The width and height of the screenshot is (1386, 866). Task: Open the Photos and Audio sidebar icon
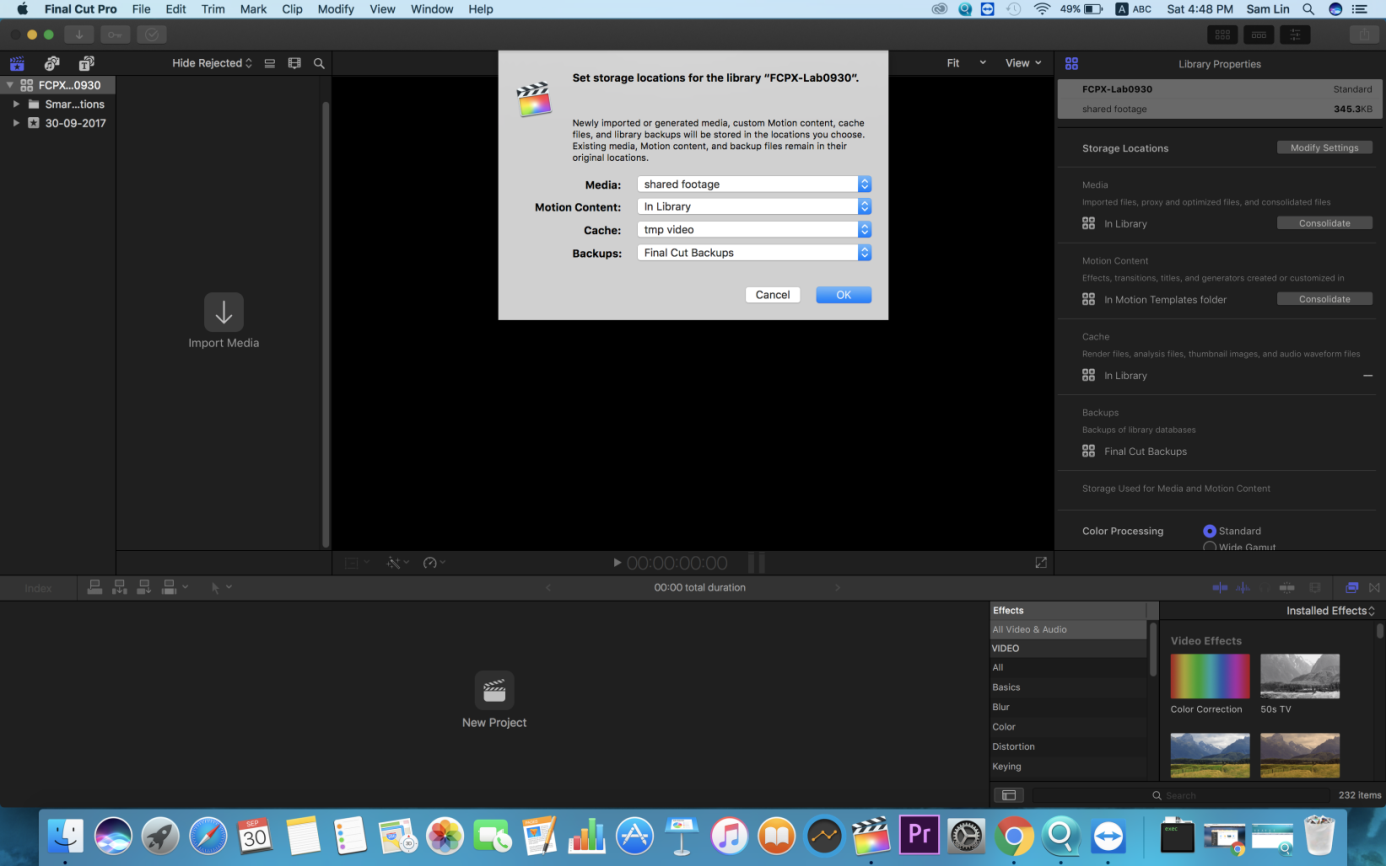pyautogui.click(x=52, y=63)
